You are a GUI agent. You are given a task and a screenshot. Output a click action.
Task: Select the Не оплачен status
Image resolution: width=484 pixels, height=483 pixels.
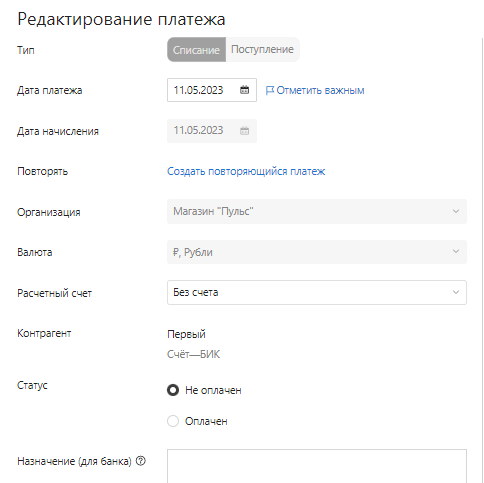(x=173, y=390)
